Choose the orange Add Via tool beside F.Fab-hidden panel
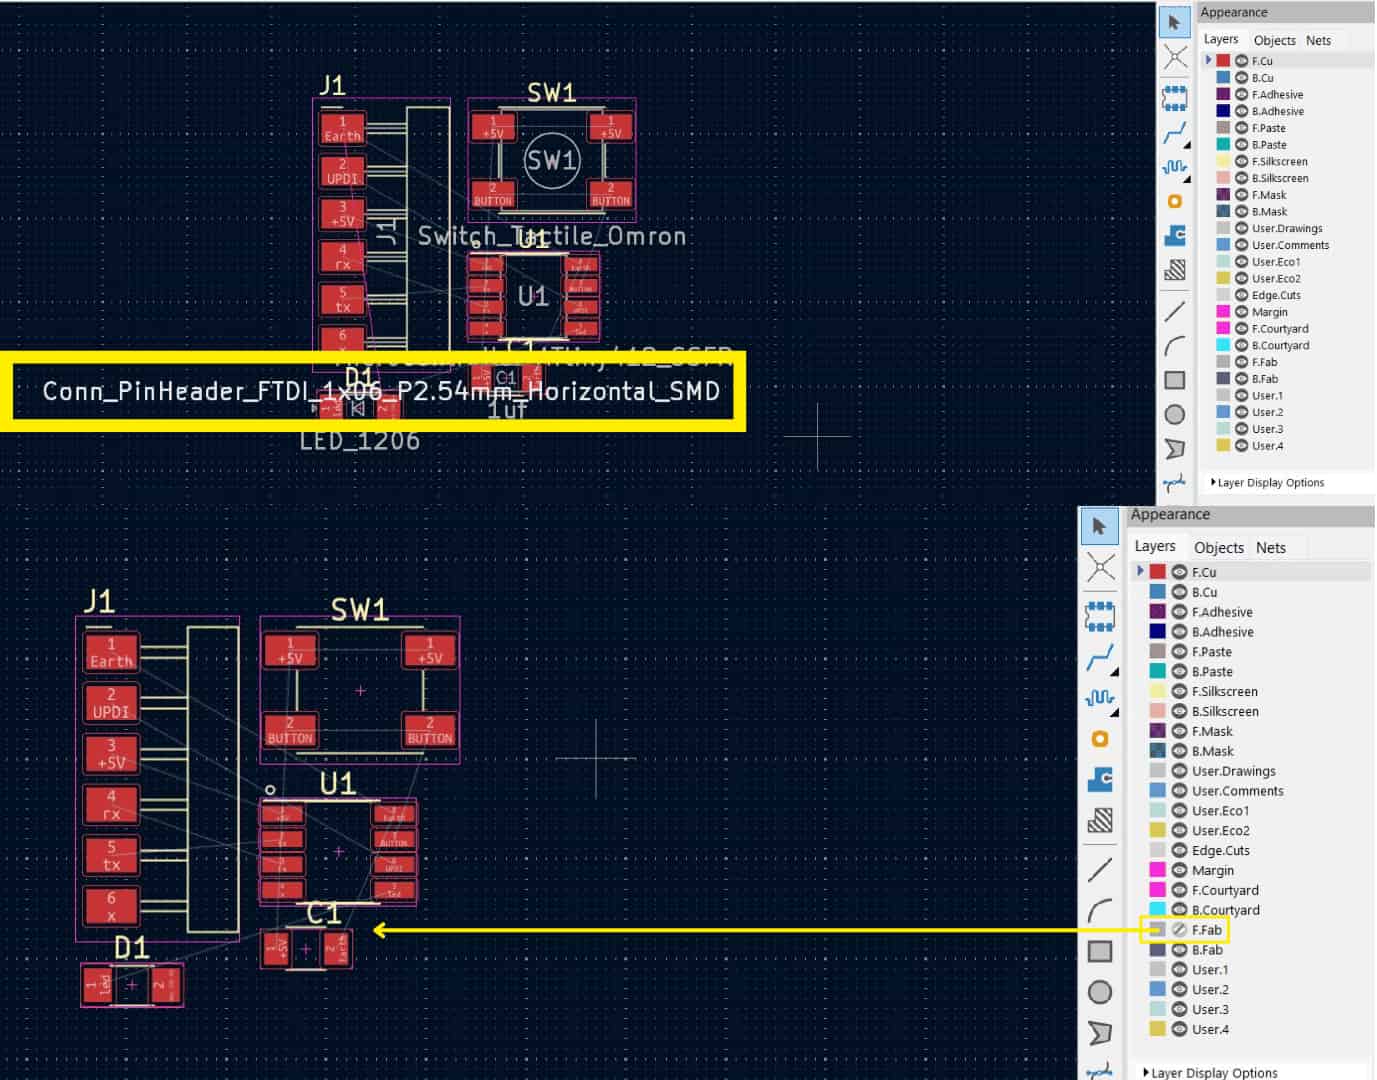 pos(1099,738)
